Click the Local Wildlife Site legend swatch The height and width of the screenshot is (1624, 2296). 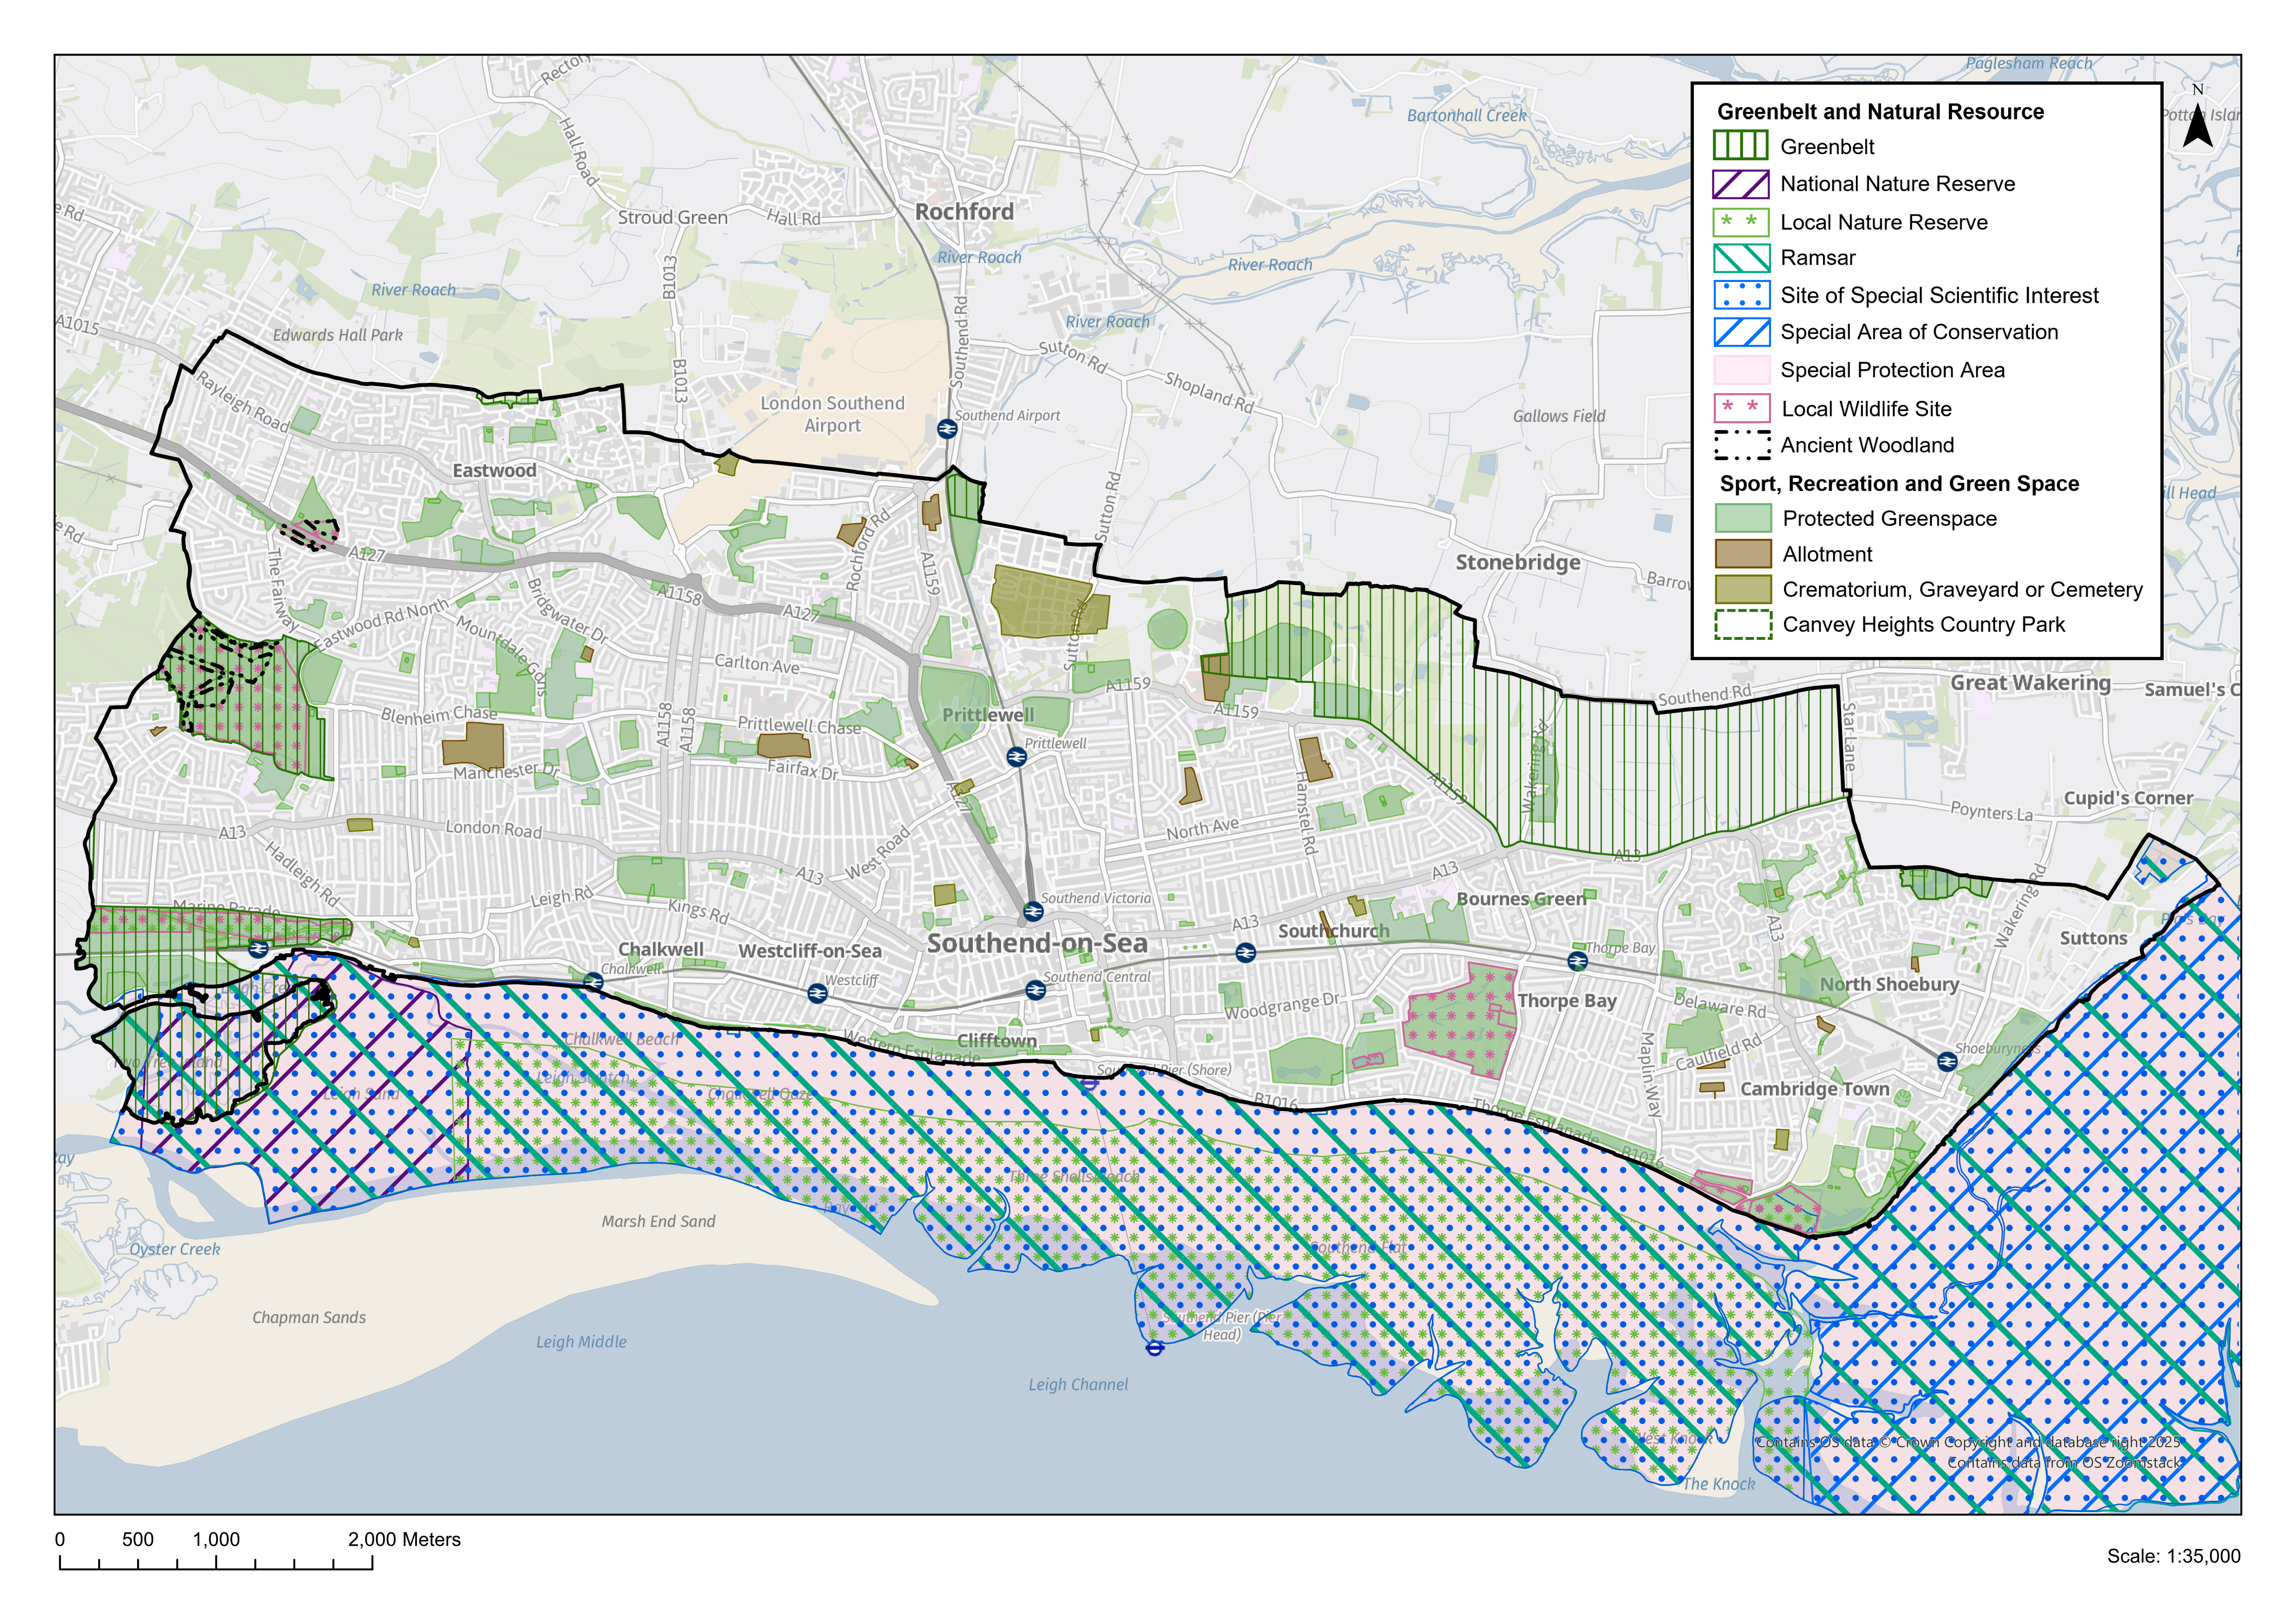point(1741,408)
